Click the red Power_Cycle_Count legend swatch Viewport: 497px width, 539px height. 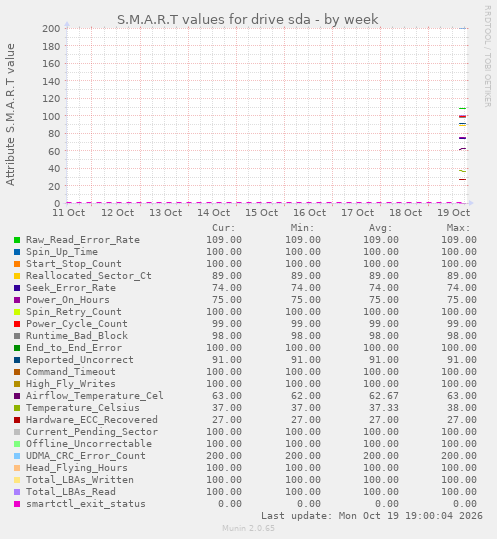pos(17,324)
